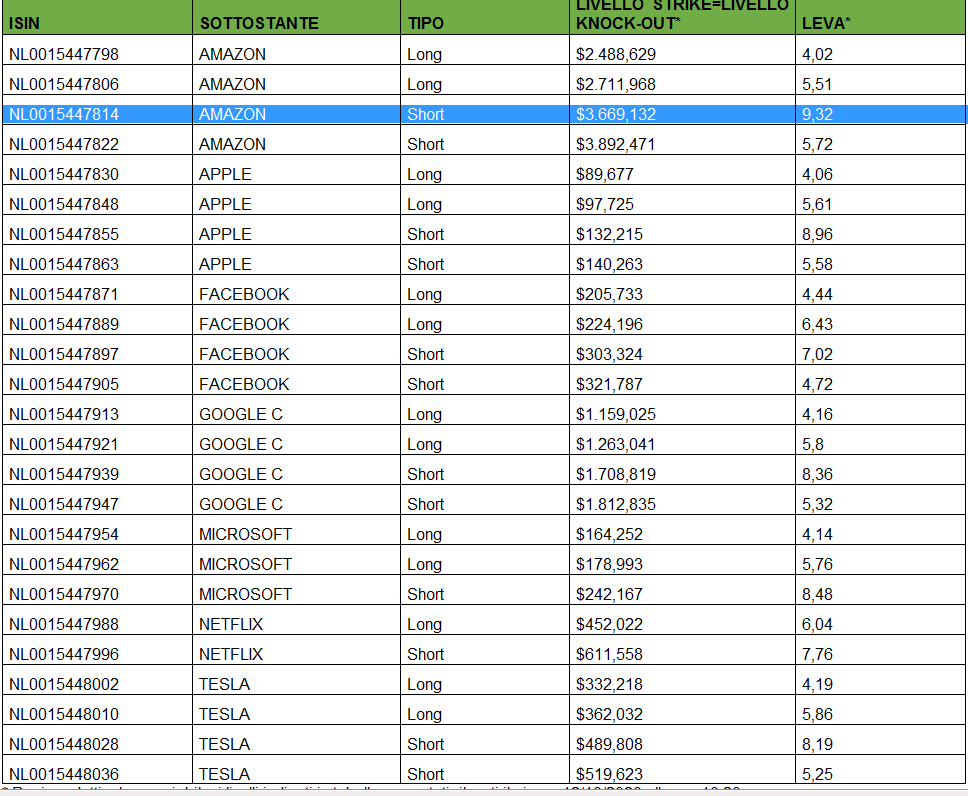Click strike value $303,324
The height and width of the screenshot is (796, 968).
(609, 354)
